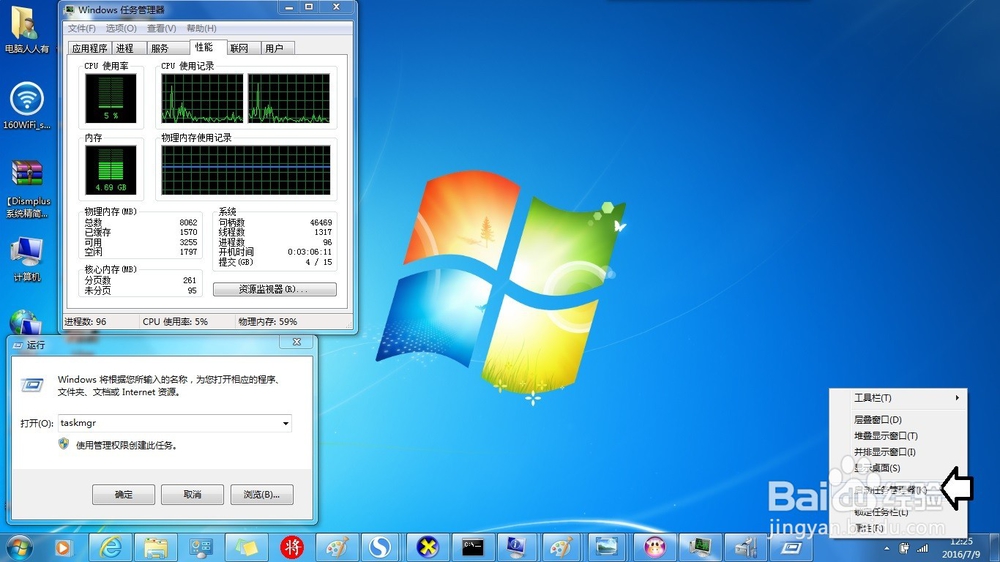Viewport: 1000px width, 562px height.
Task: Launch Windows Media Player from taskbar
Action: [62, 547]
